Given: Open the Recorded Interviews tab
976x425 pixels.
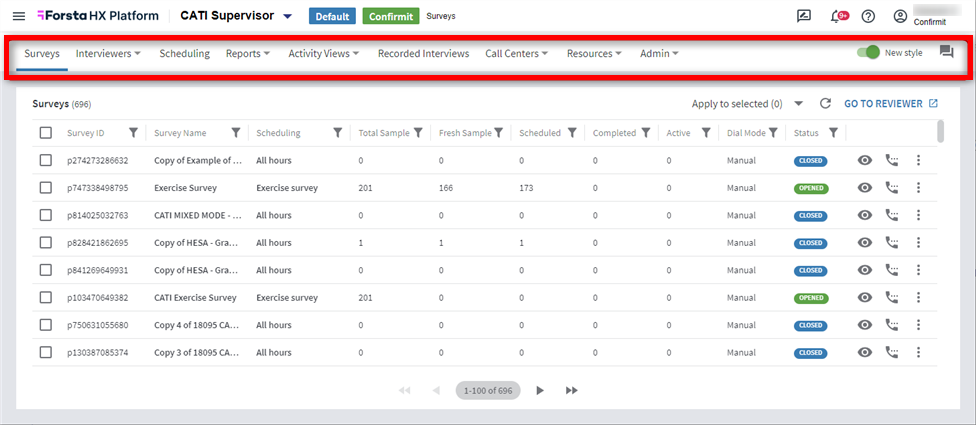Looking at the screenshot, I should pos(423,54).
